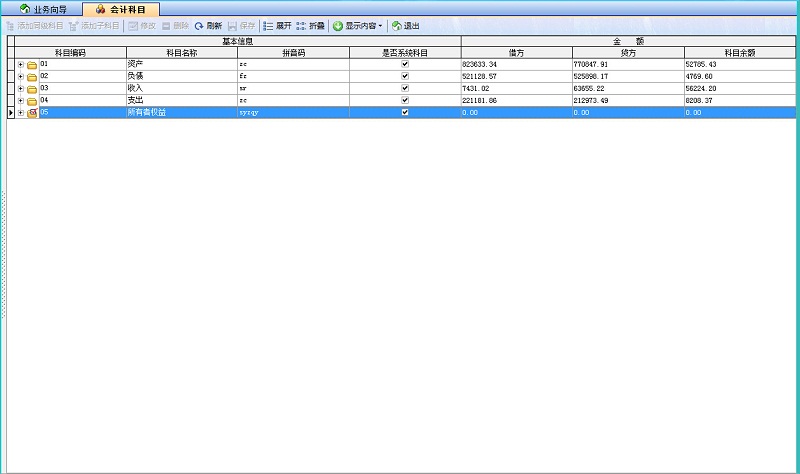The height and width of the screenshot is (474, 800).
Task: Click the 删除 delete toolbar icon
Action: click(166, 25)
